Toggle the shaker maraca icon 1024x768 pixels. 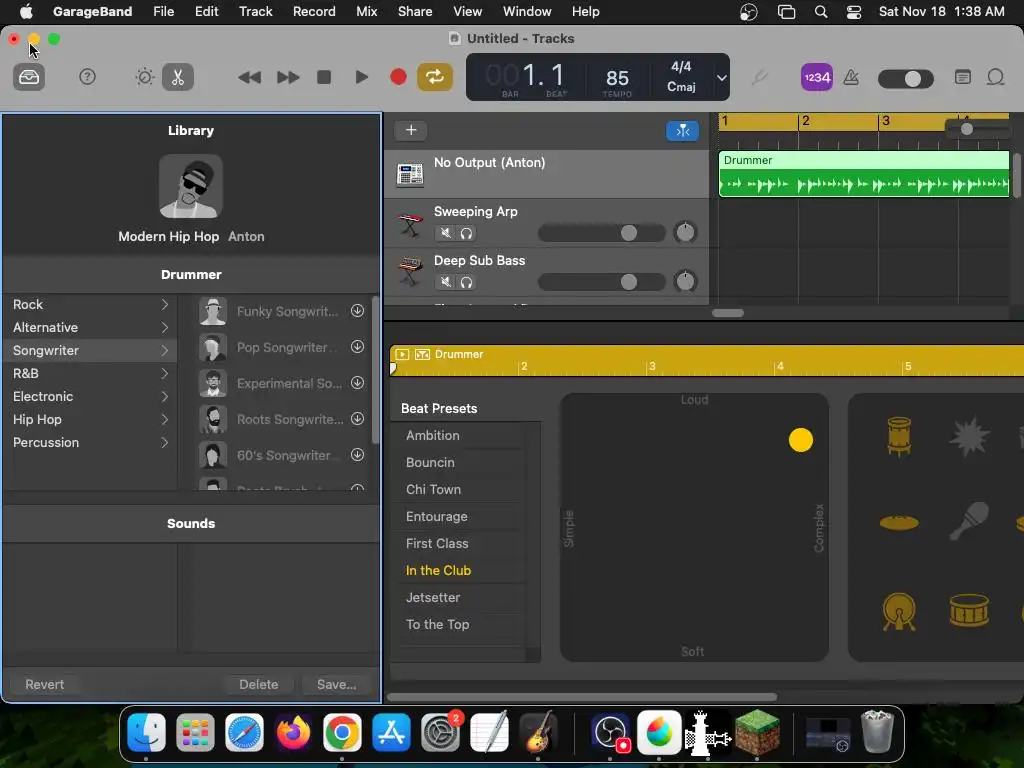pos(969,520)
